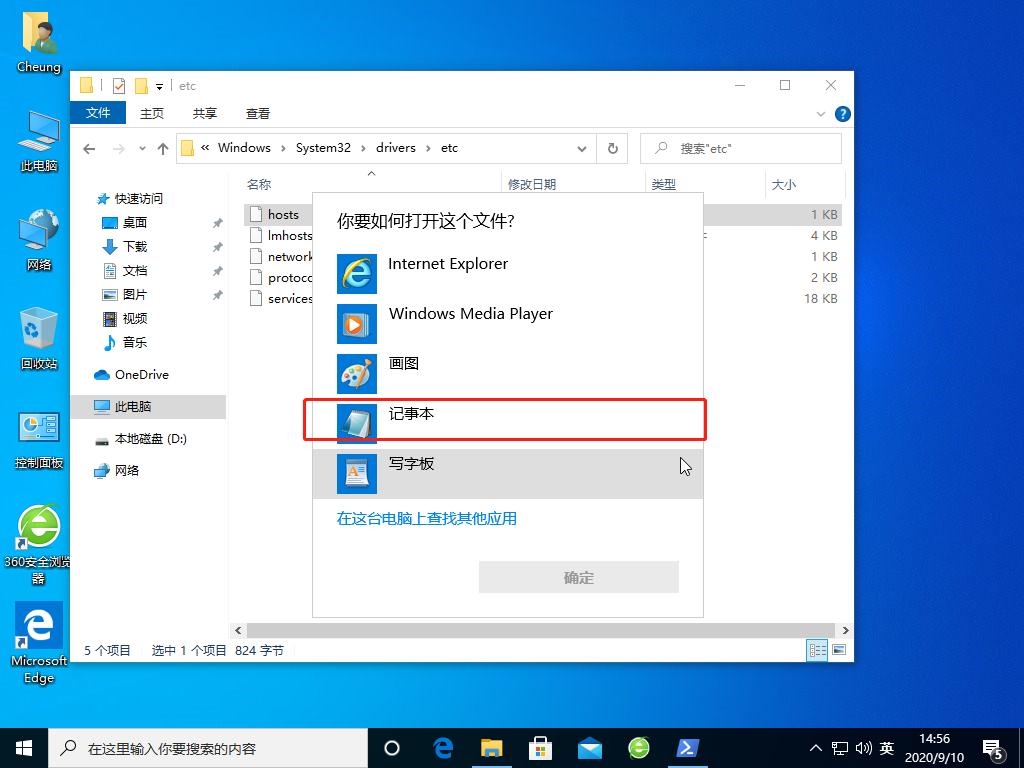Viewport: 1024px width, 768px height.
Task: Open the 文件 menu in File Explorer
Action: tap(97, 113)
